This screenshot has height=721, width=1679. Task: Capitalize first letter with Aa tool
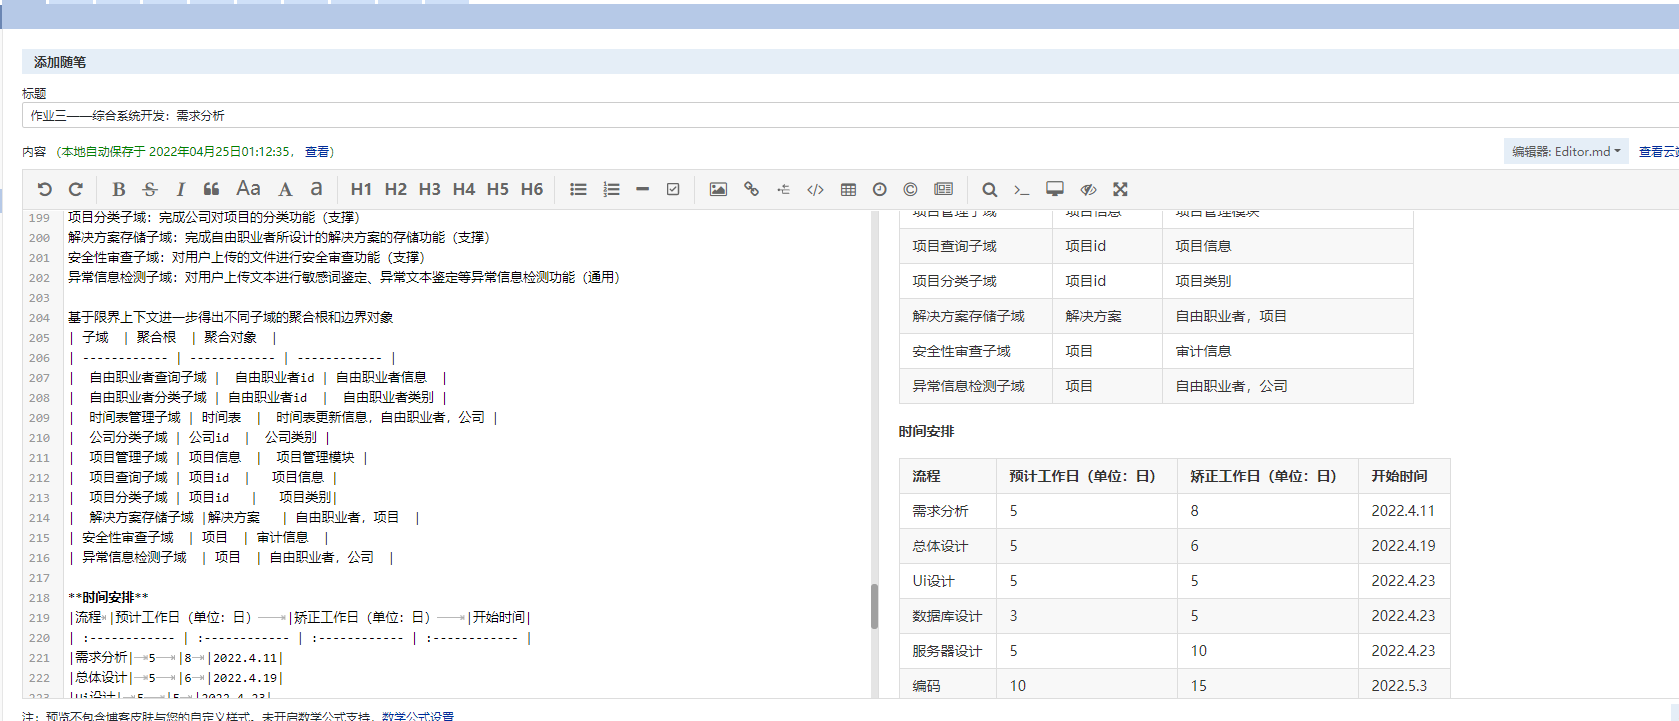point(248,189)
